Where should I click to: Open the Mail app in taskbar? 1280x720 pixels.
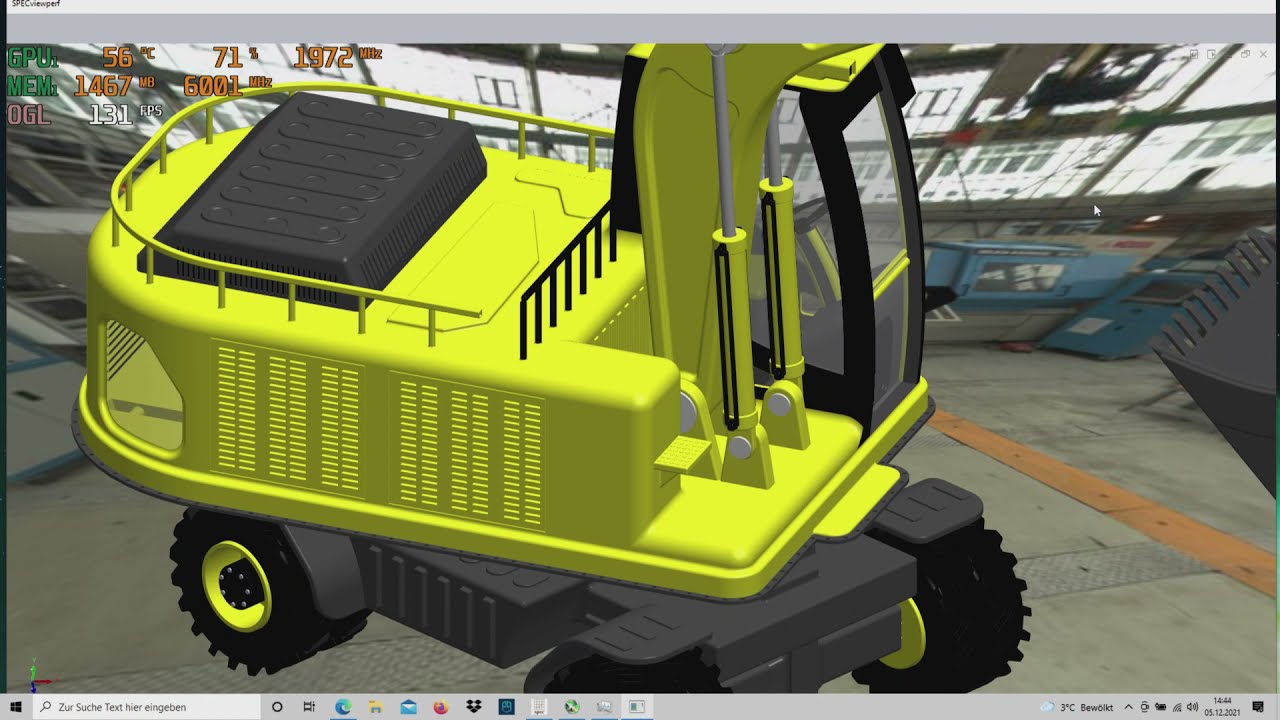408,707
